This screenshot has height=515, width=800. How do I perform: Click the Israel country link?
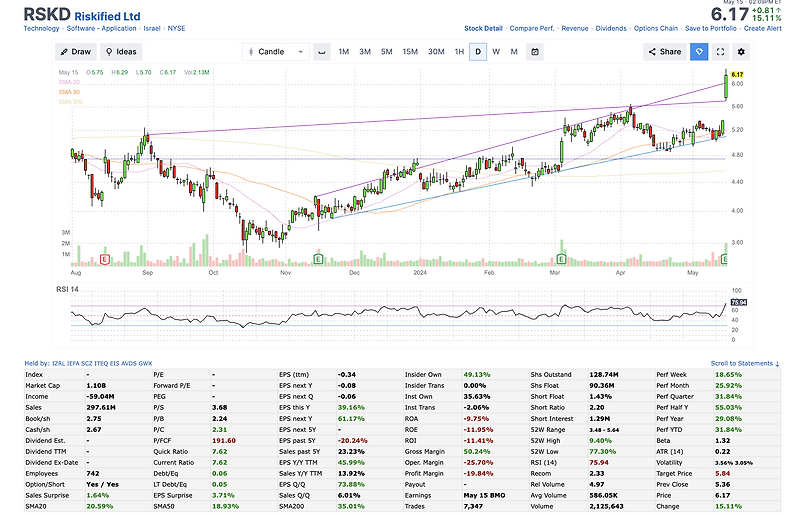(x=152, y=29)
